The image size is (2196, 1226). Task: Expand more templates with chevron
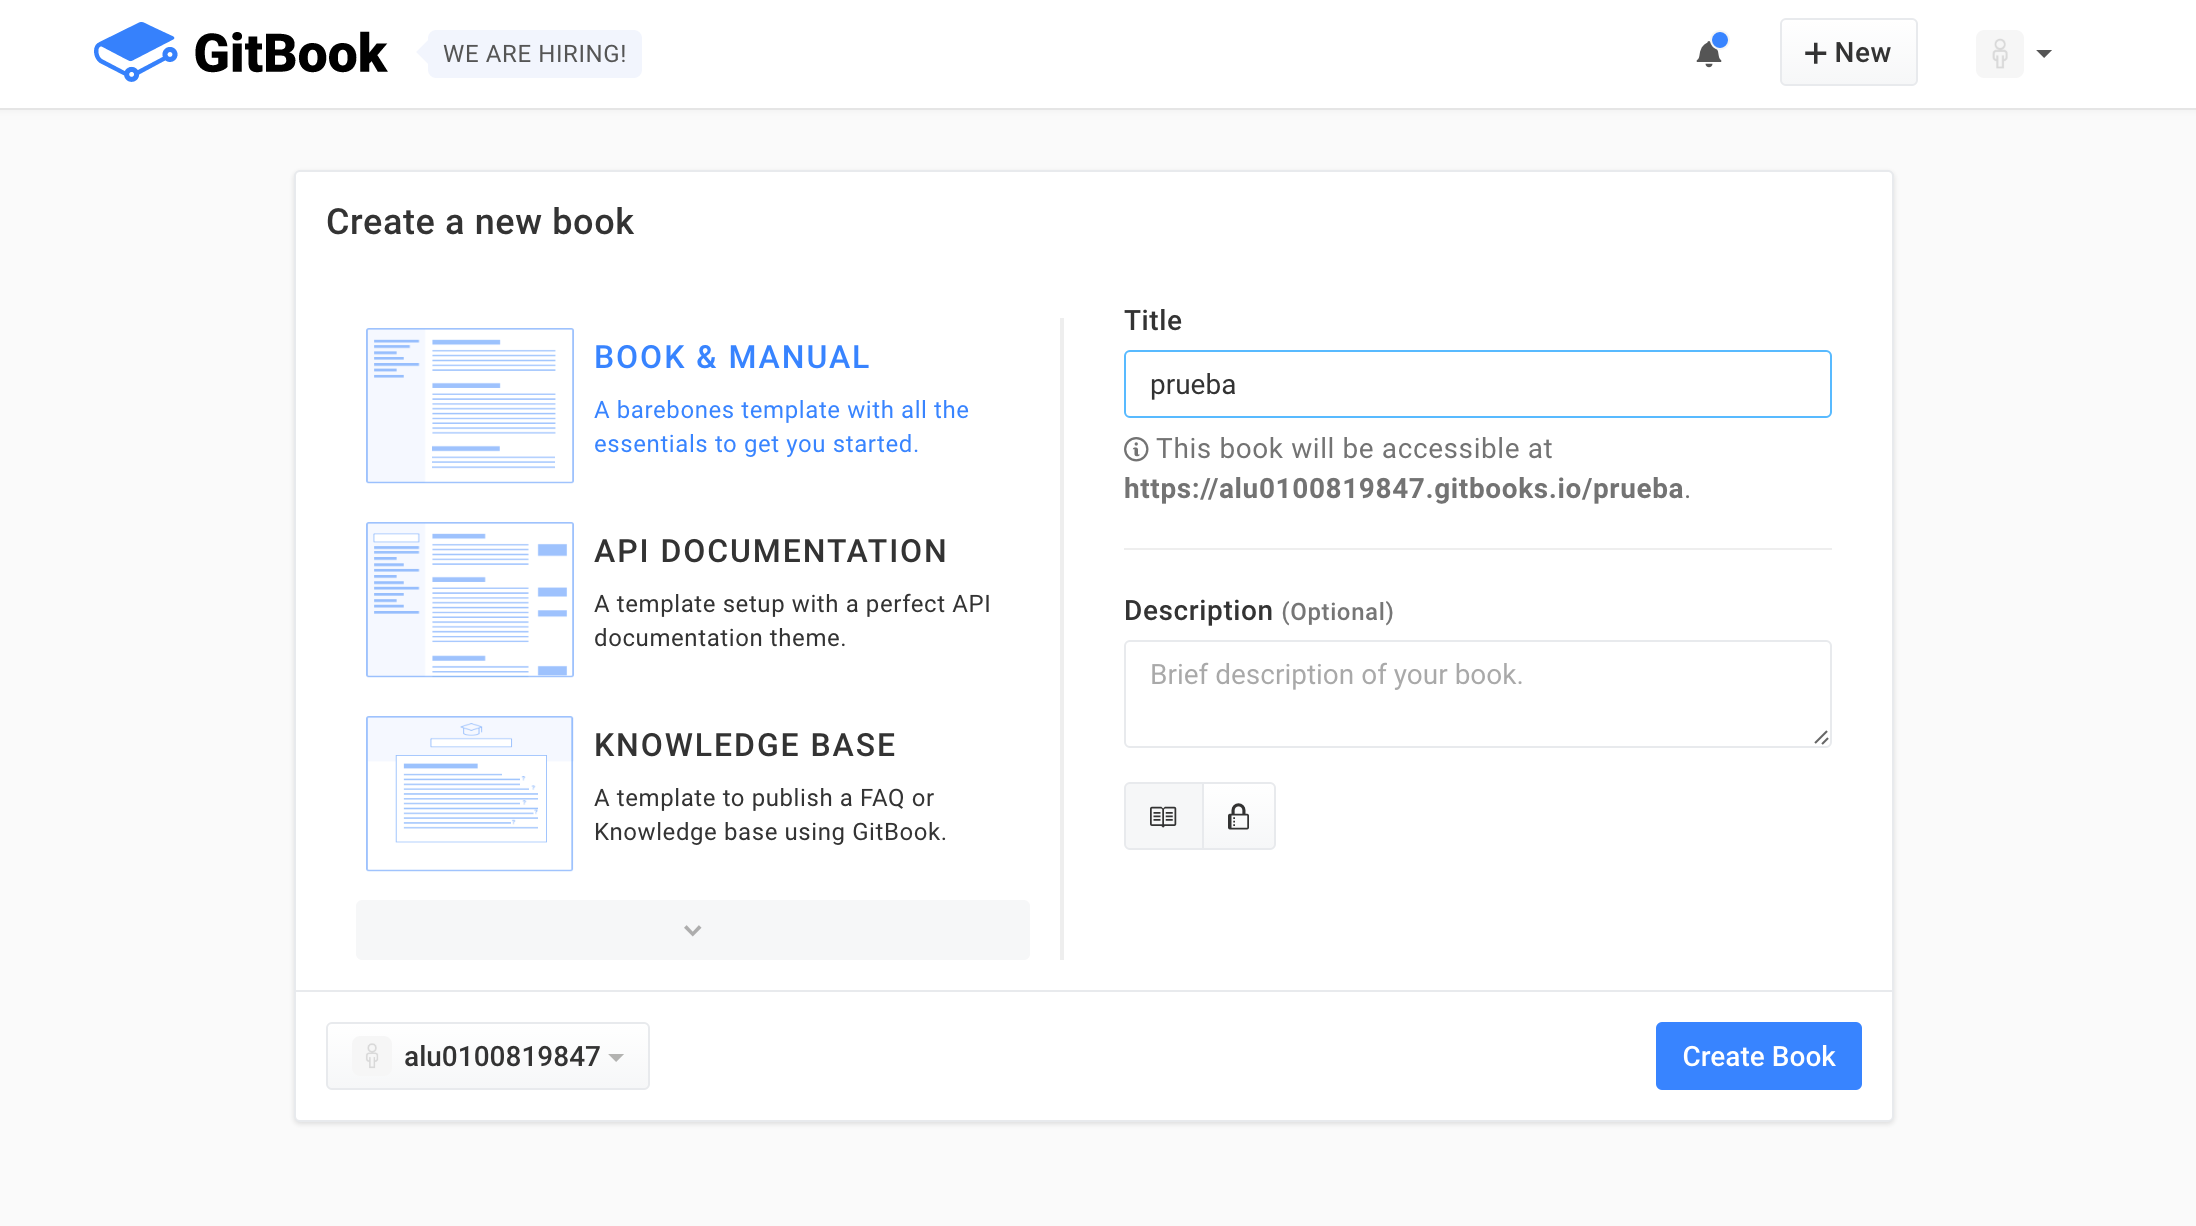(692, 929)
